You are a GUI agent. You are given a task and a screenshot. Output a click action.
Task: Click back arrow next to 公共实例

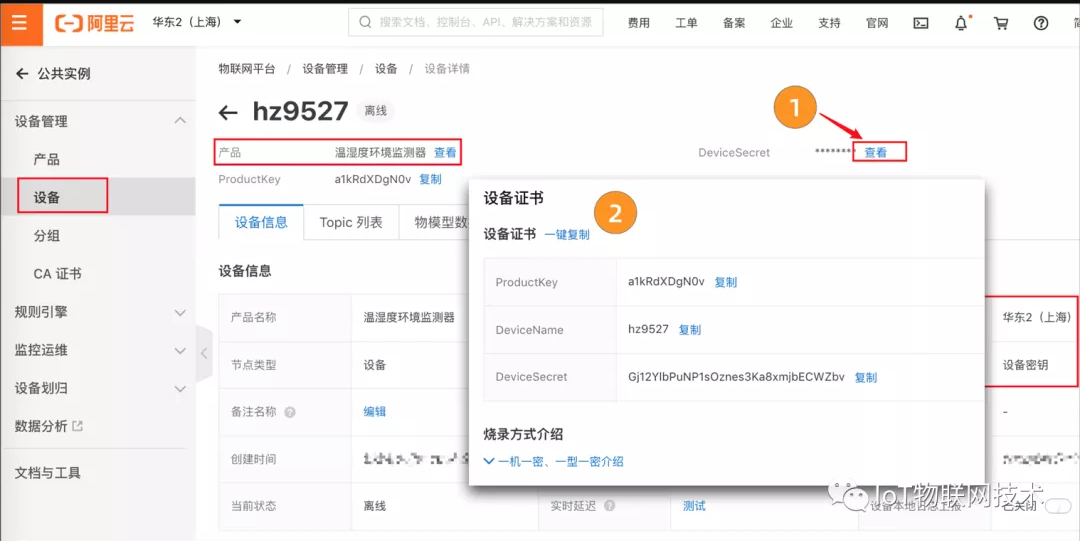(x=22, y=73)
